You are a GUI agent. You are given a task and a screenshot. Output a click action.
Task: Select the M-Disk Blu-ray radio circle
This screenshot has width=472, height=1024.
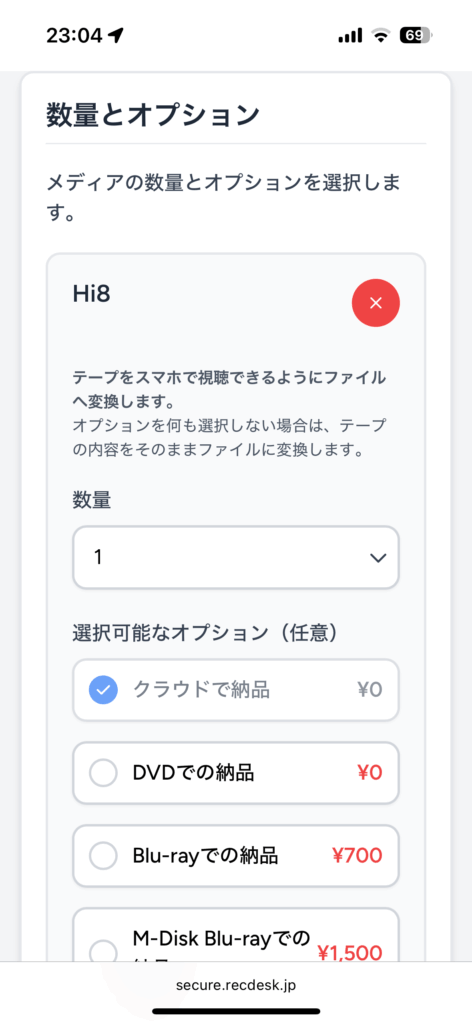click(103, 952)
